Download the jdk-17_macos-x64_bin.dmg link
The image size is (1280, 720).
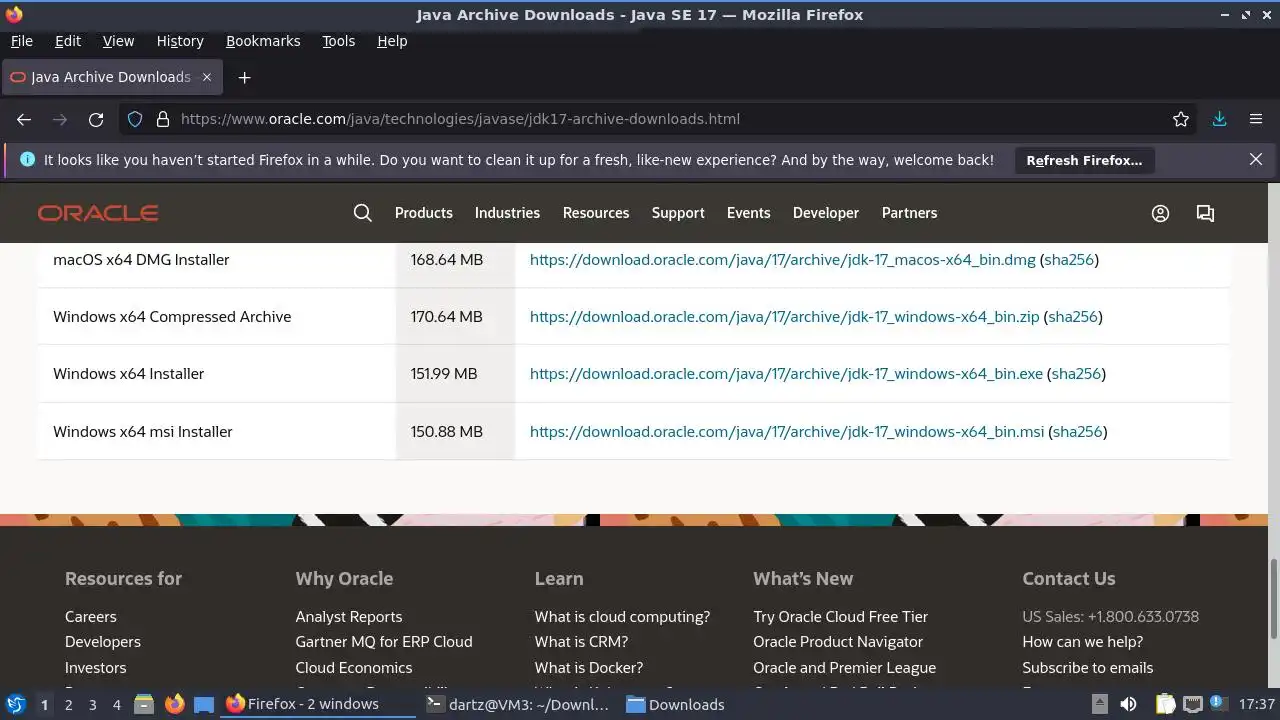tap(783, 260)
